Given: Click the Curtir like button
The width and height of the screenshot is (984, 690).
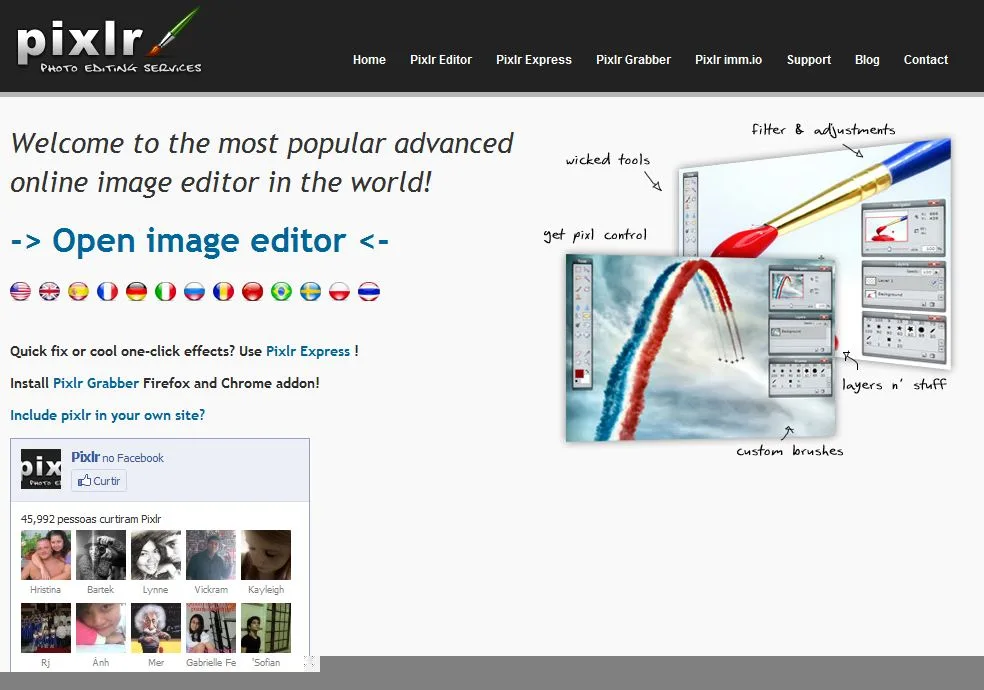Looking at the screenshot, I should click(99, 481).
